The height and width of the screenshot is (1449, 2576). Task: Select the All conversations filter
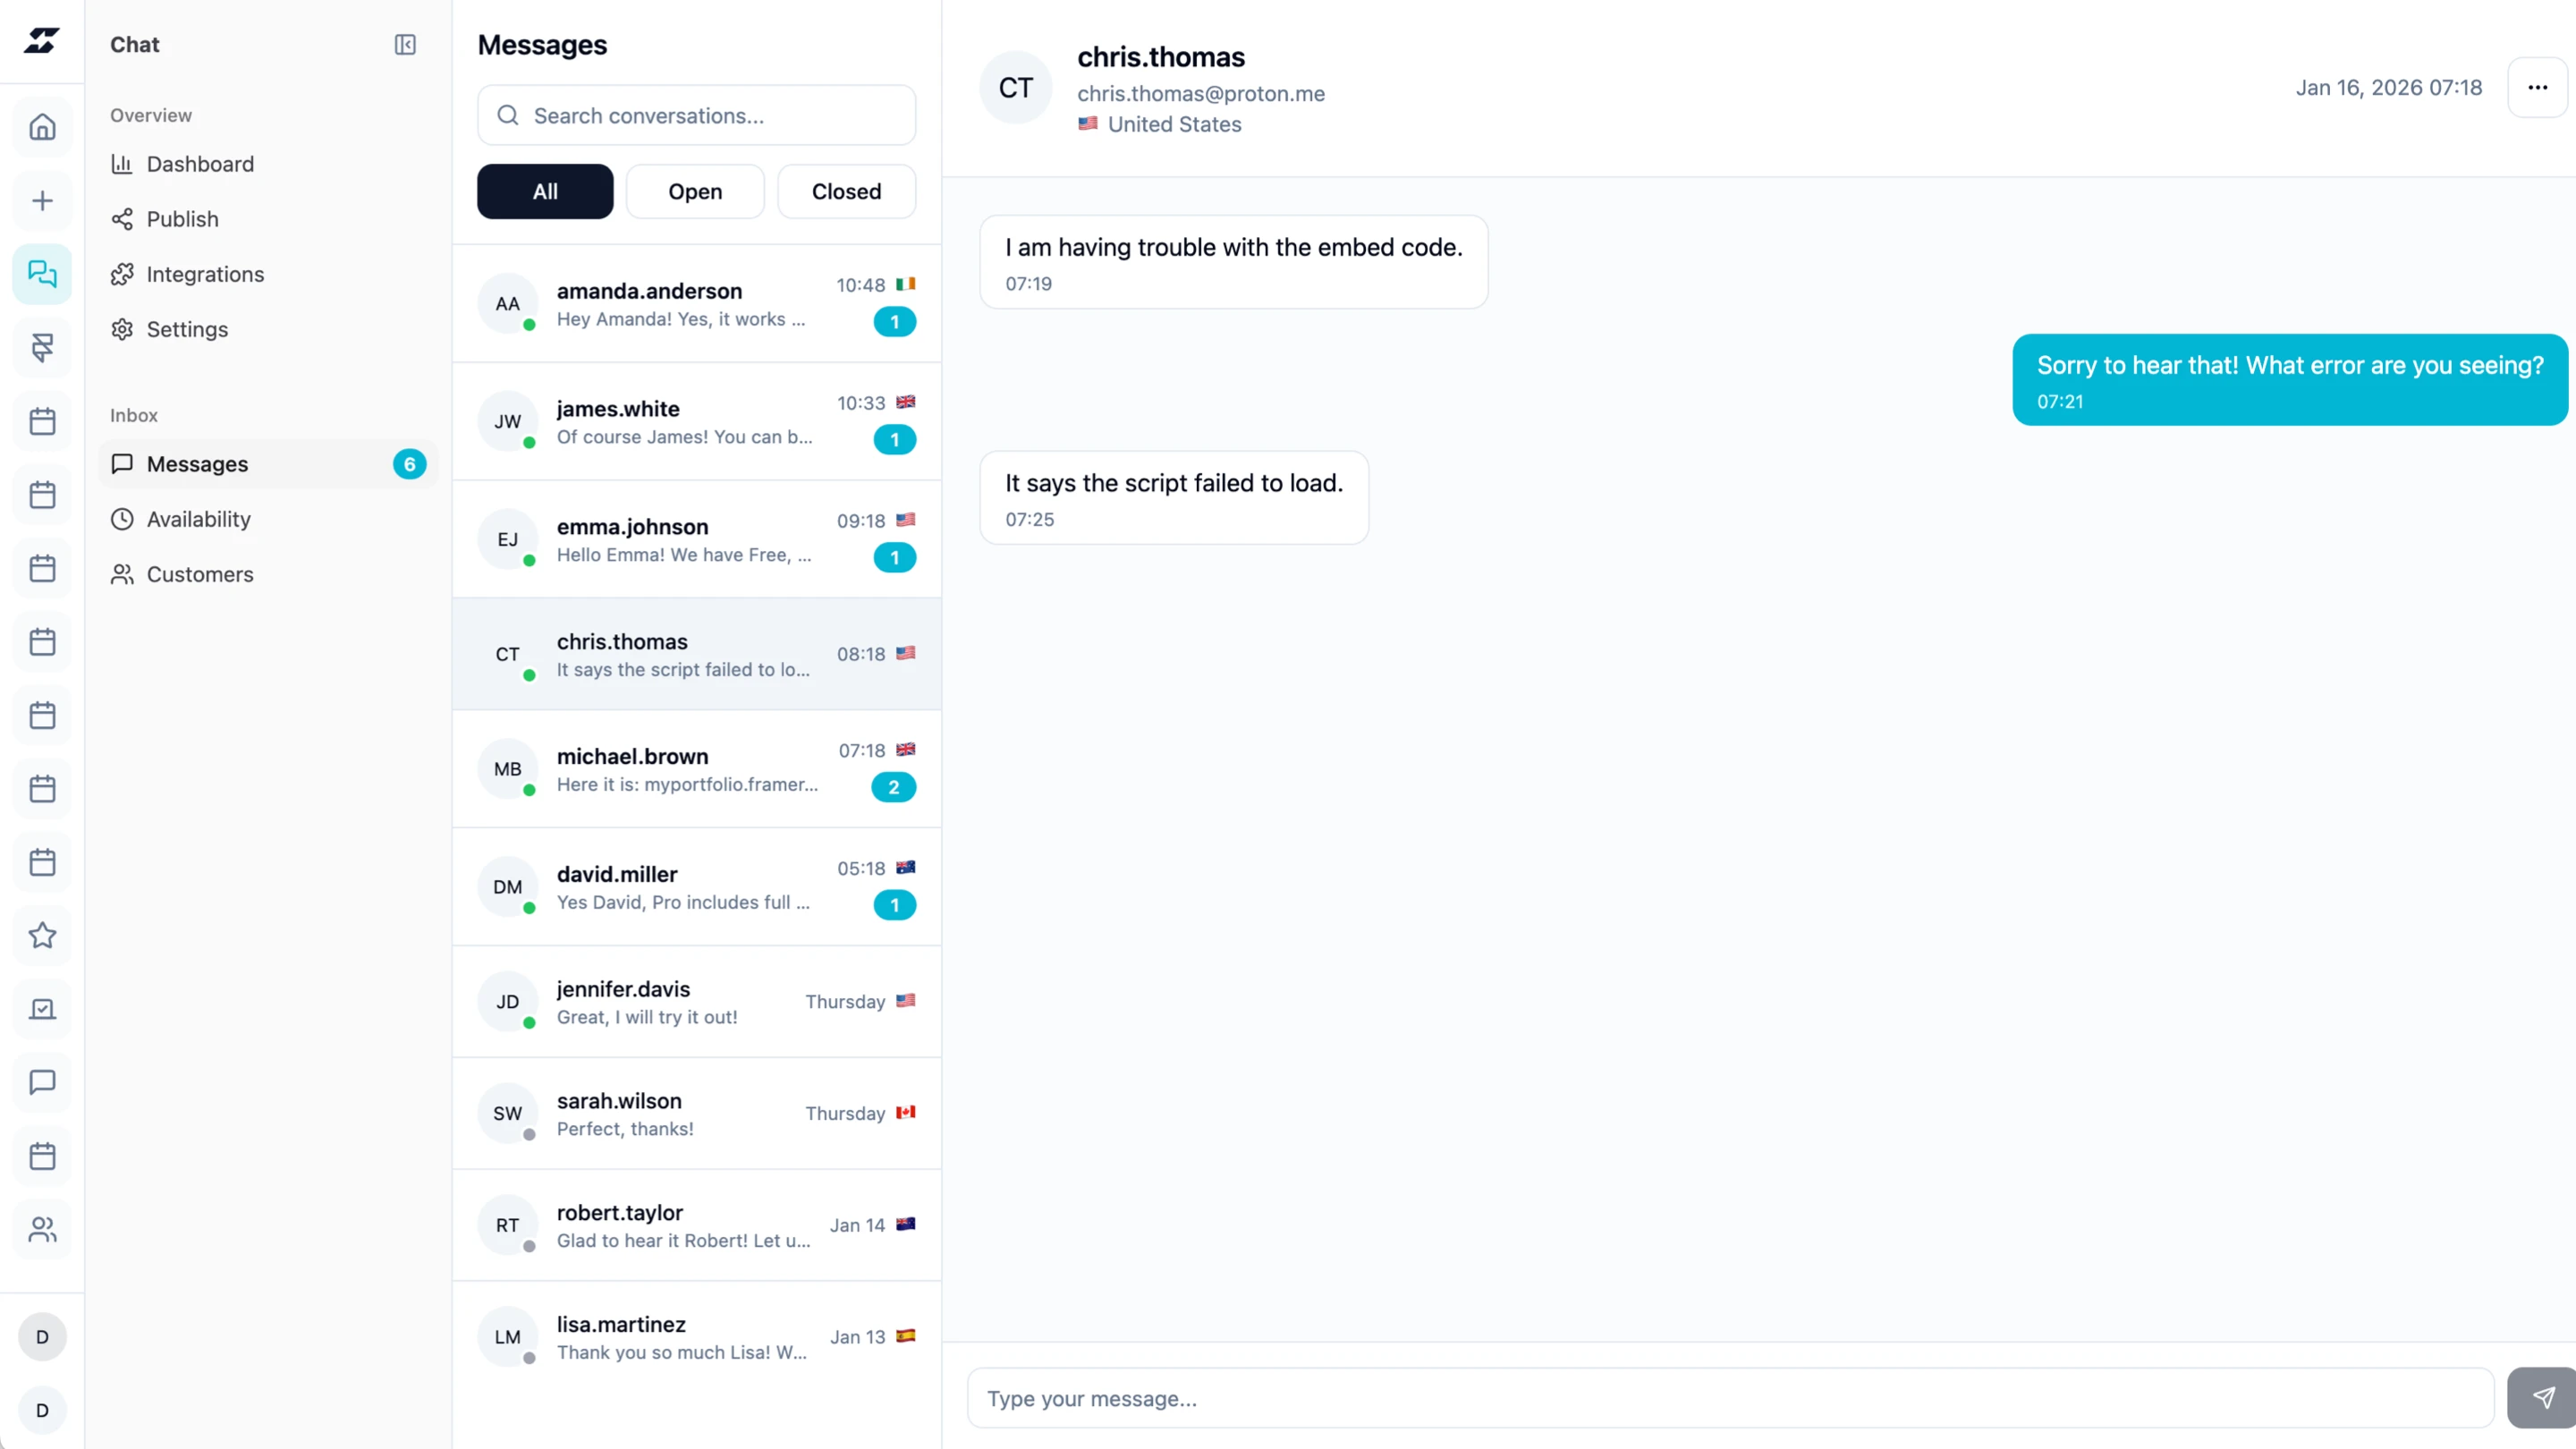[545, 191]
